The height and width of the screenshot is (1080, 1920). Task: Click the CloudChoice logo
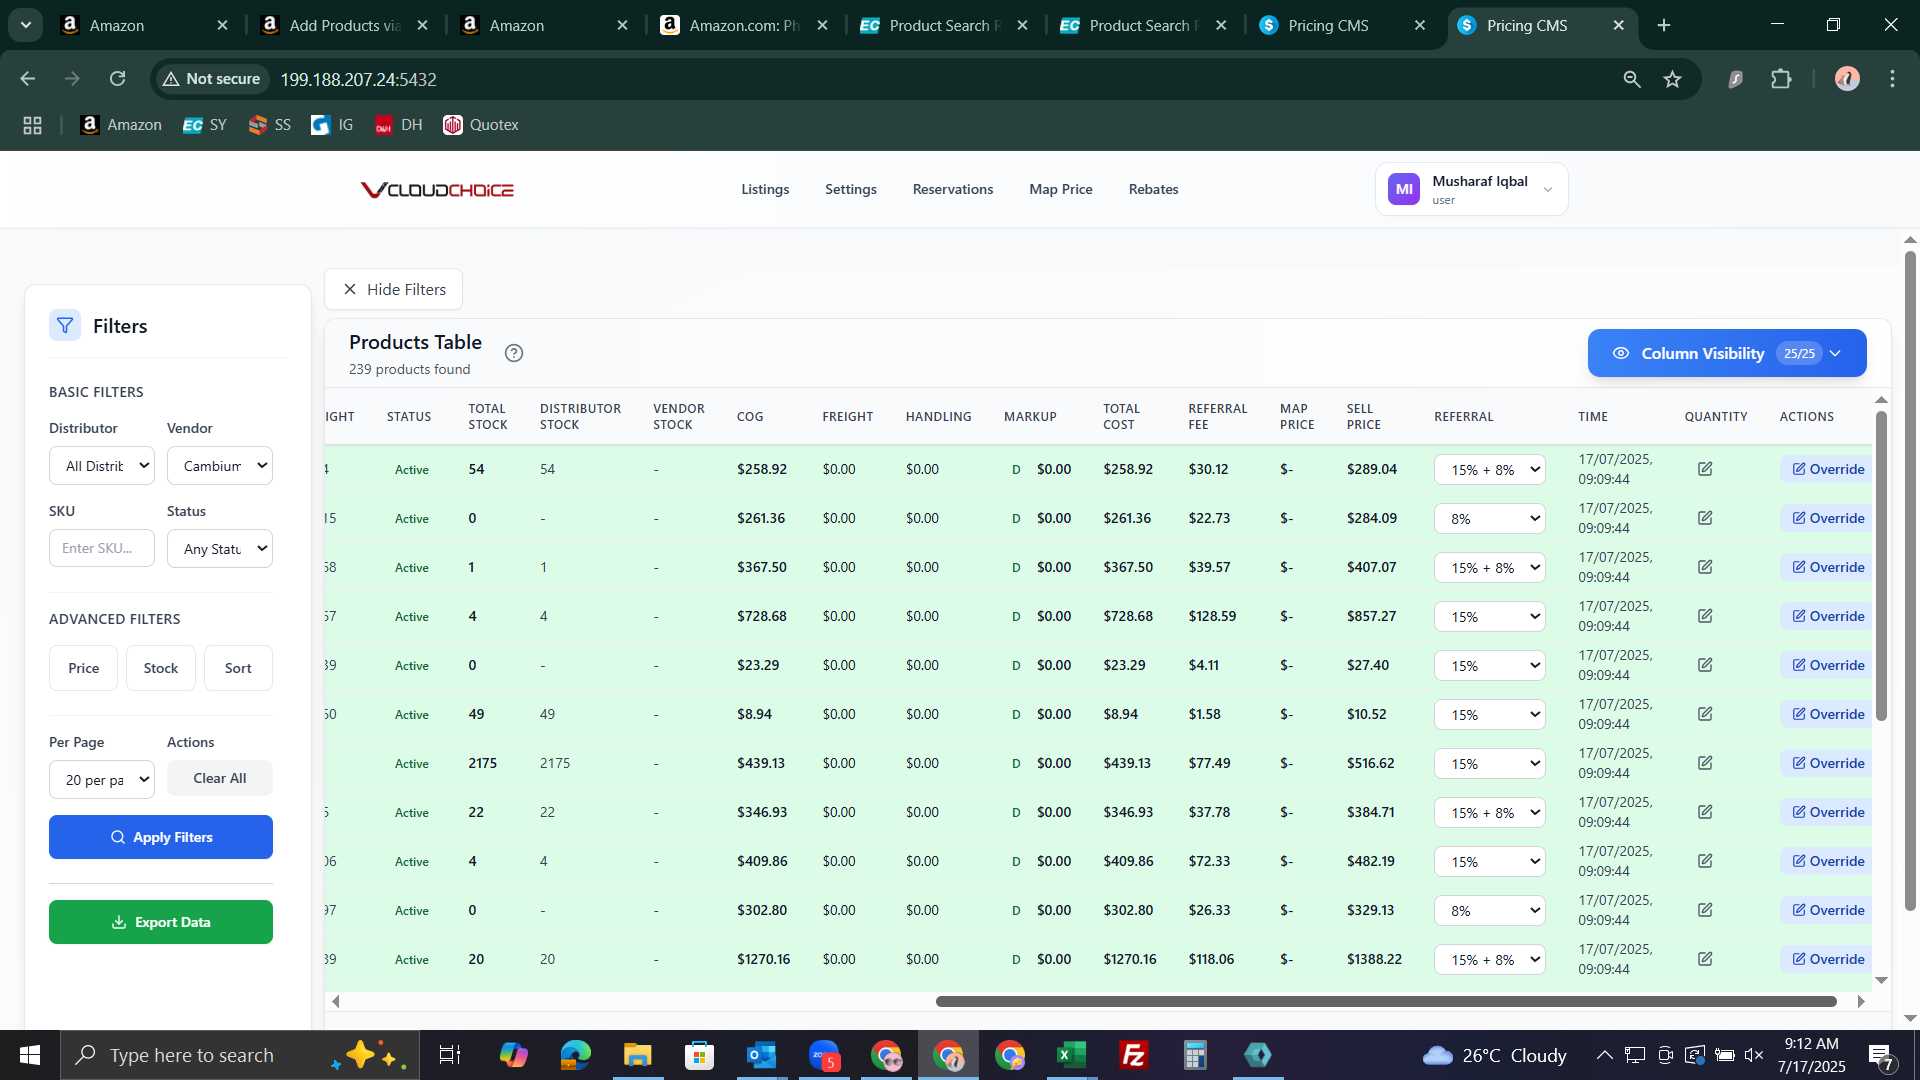click(x=437, y=190)
